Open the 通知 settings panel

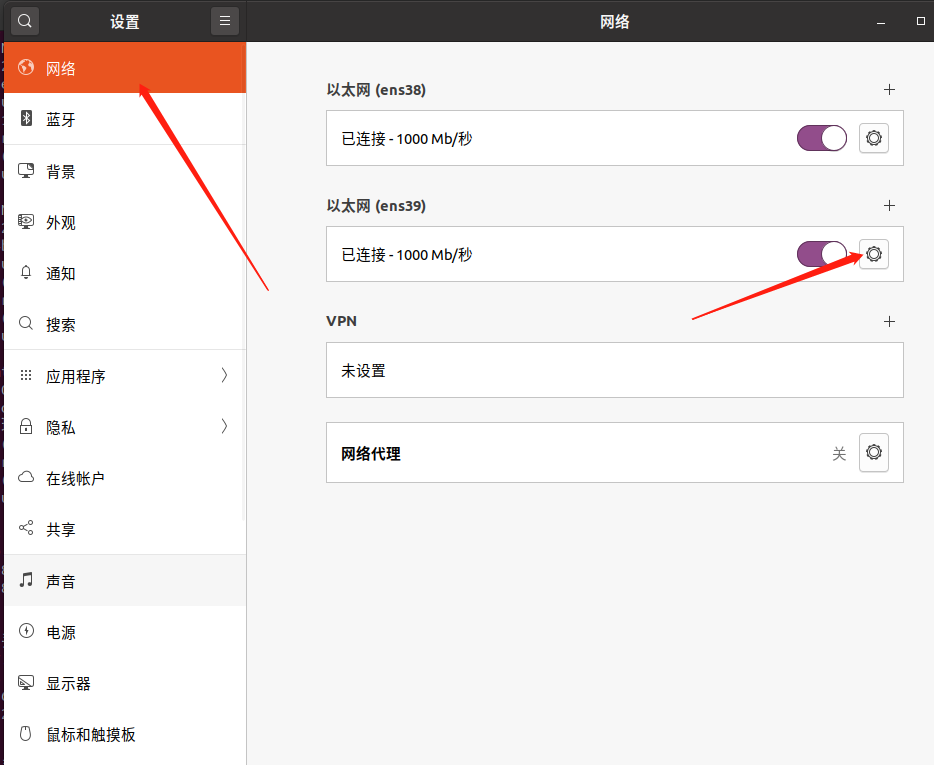pos(125,273)
